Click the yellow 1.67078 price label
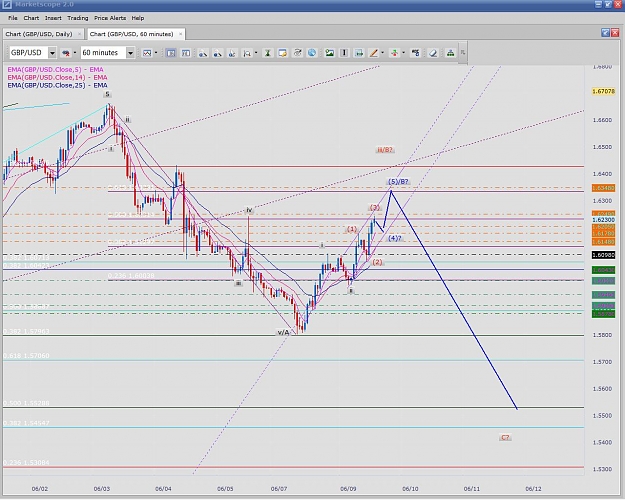The width and height of the screenshot is (625, 500). pyautogui.click(x=603, y=91)
